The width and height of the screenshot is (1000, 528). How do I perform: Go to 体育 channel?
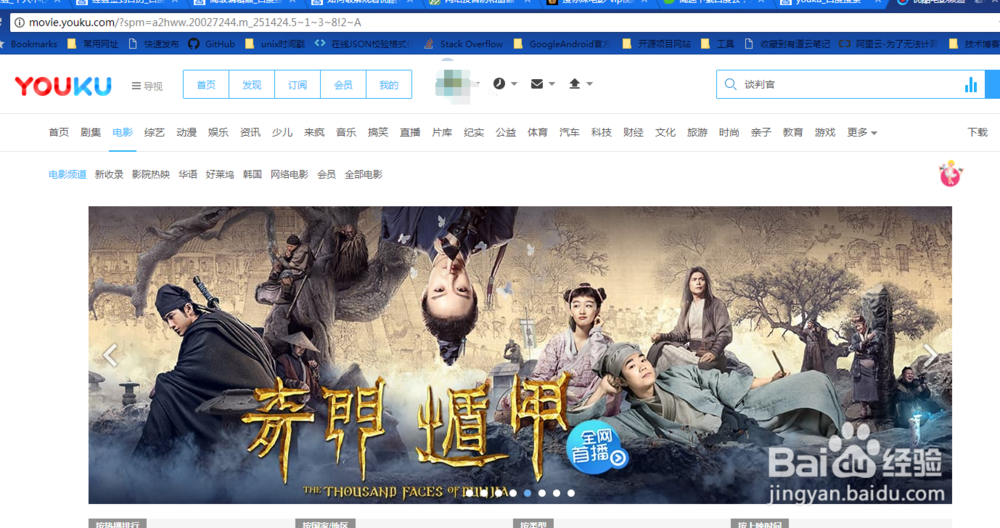click(538, 133)
